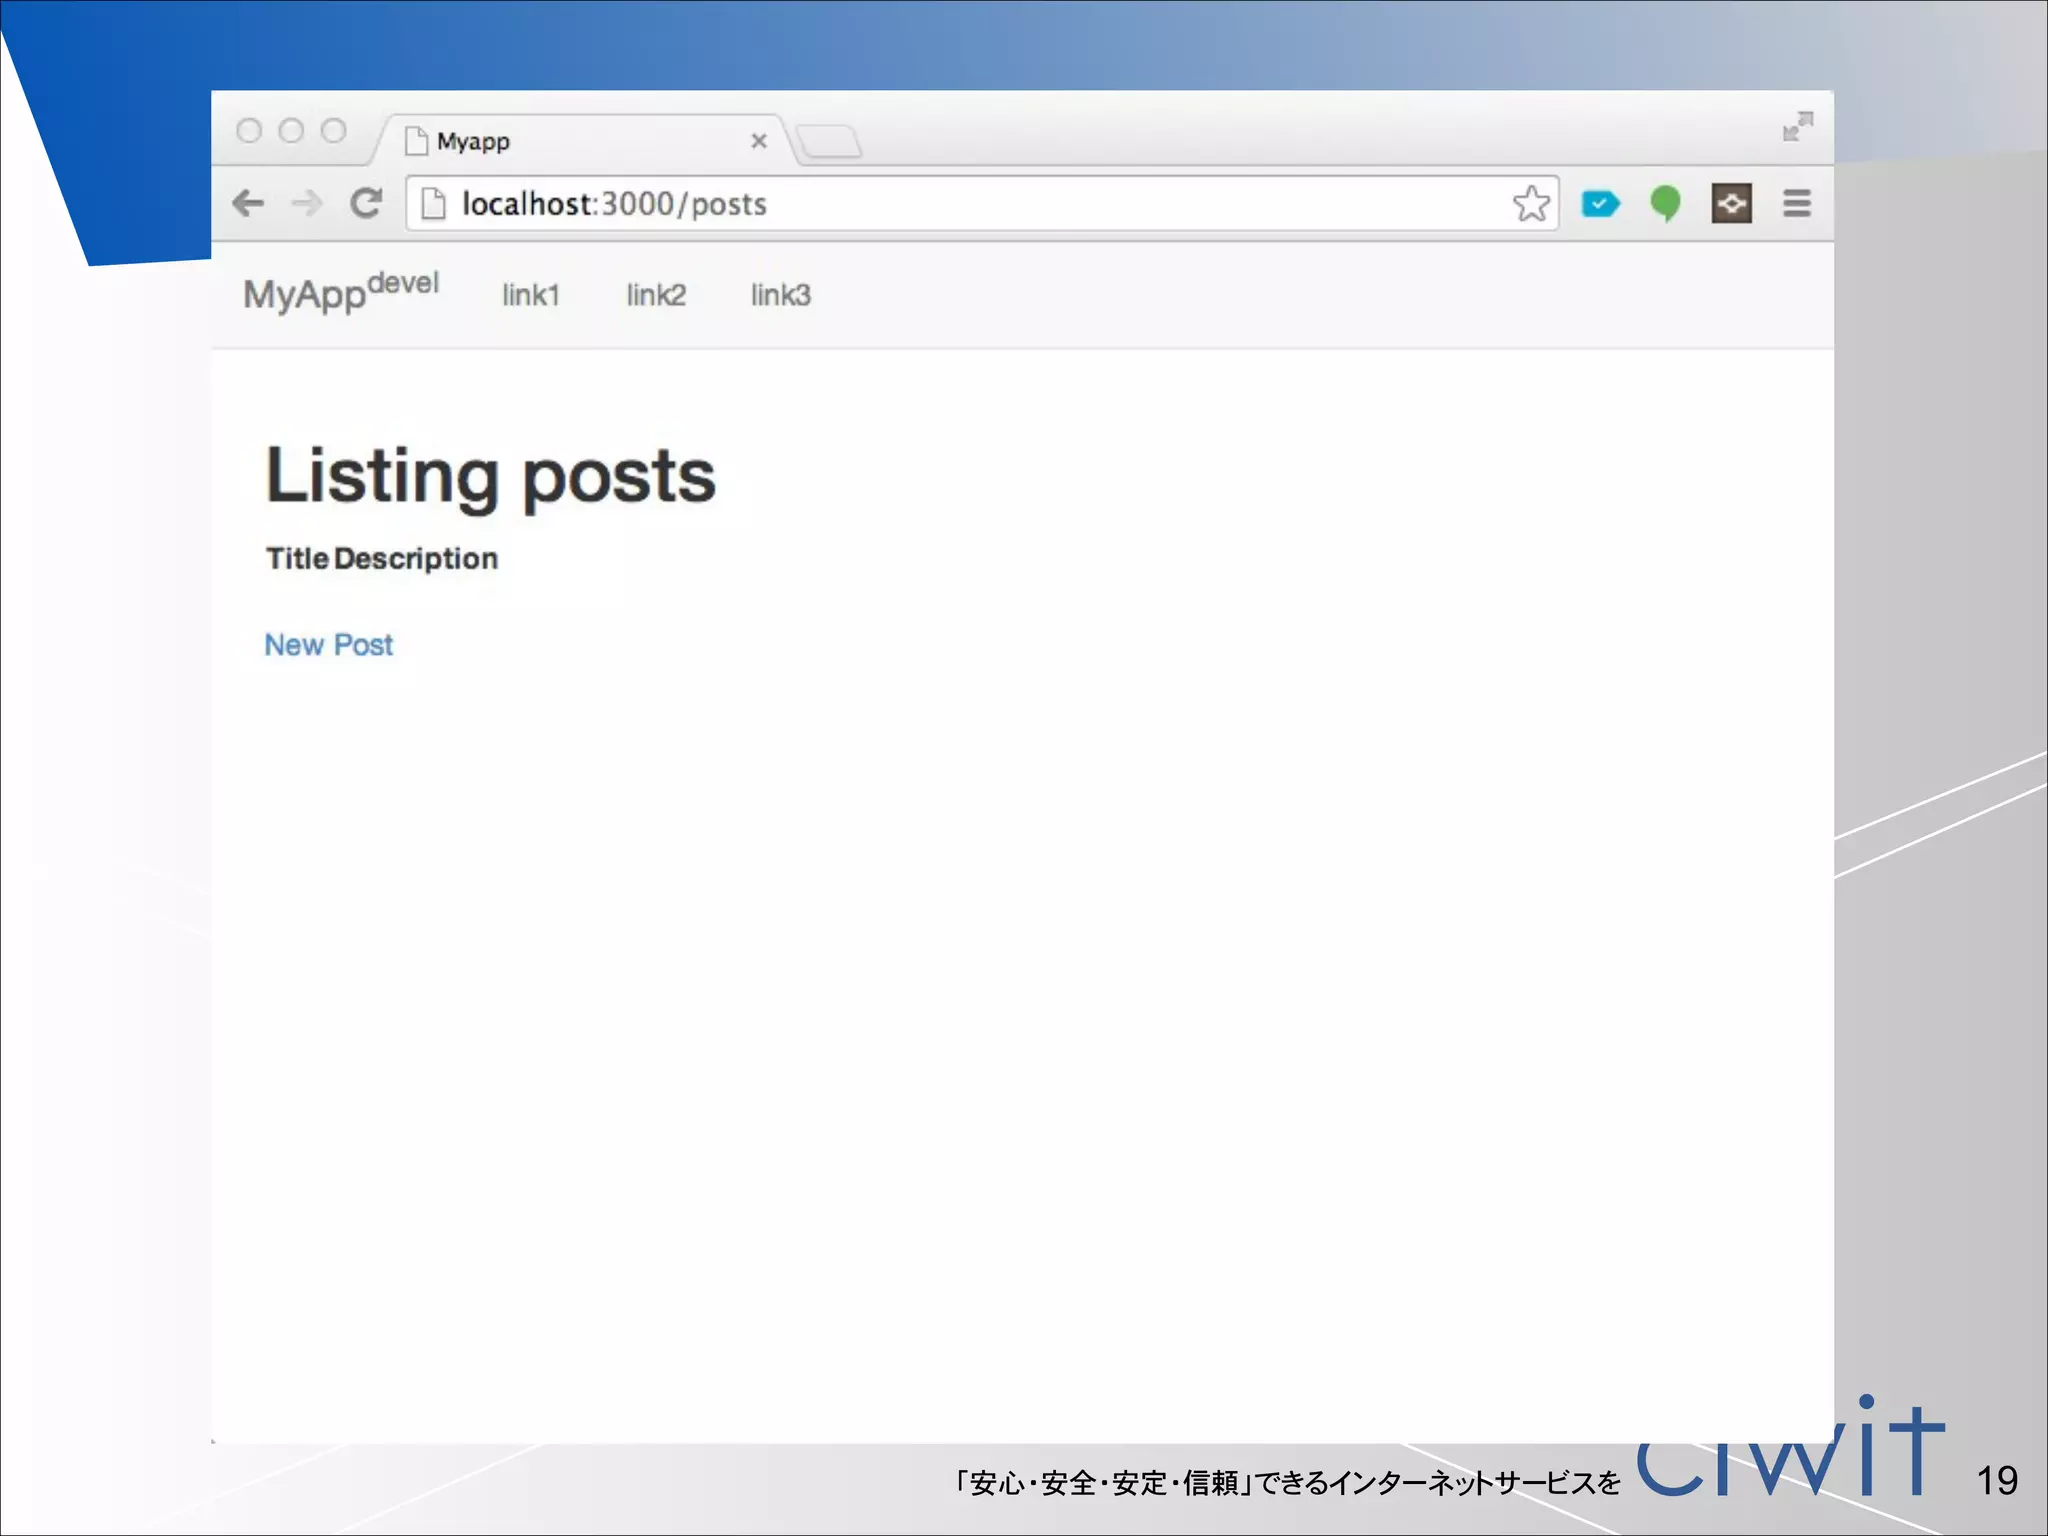Open link2 in the navbar
The height and width of the screenshot is (1536, 2048).
click(x=656, y=295)
